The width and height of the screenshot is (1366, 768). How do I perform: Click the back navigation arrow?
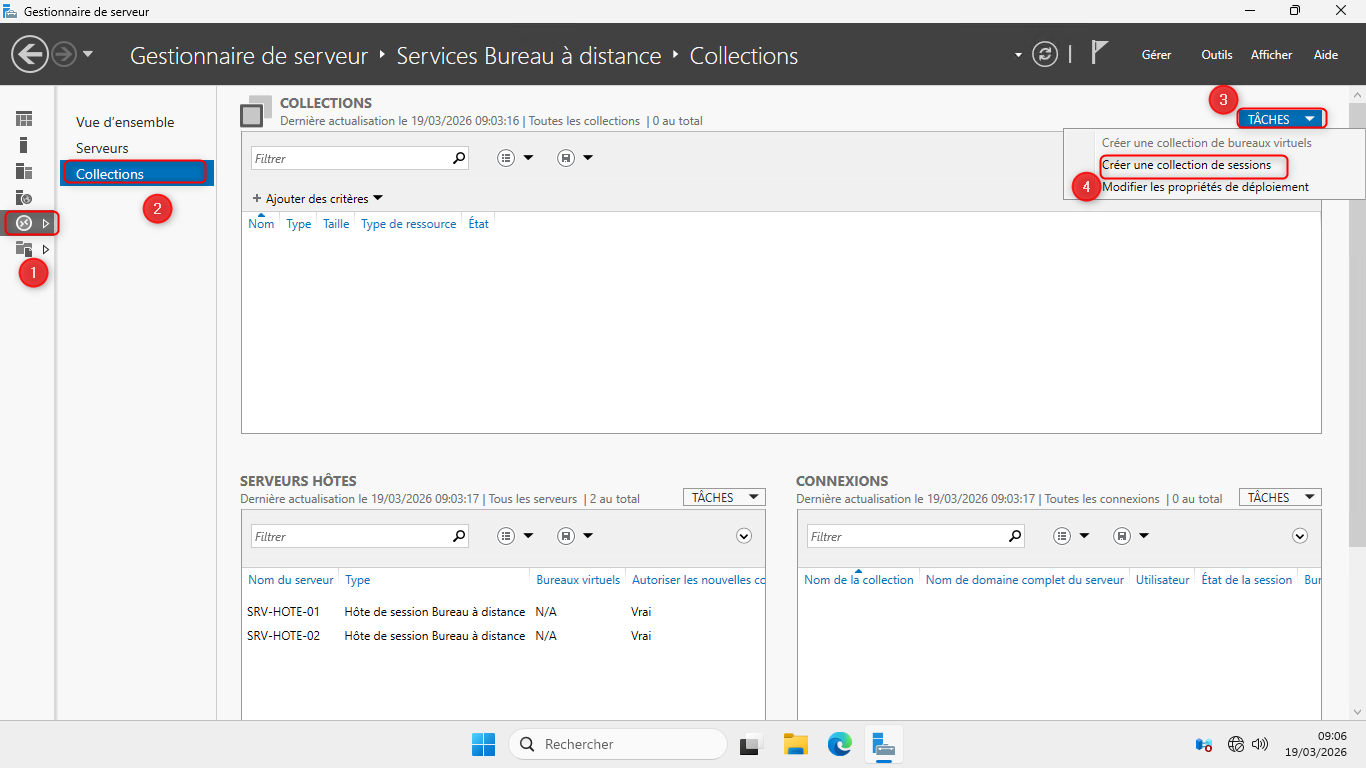[x=31, y=55]
